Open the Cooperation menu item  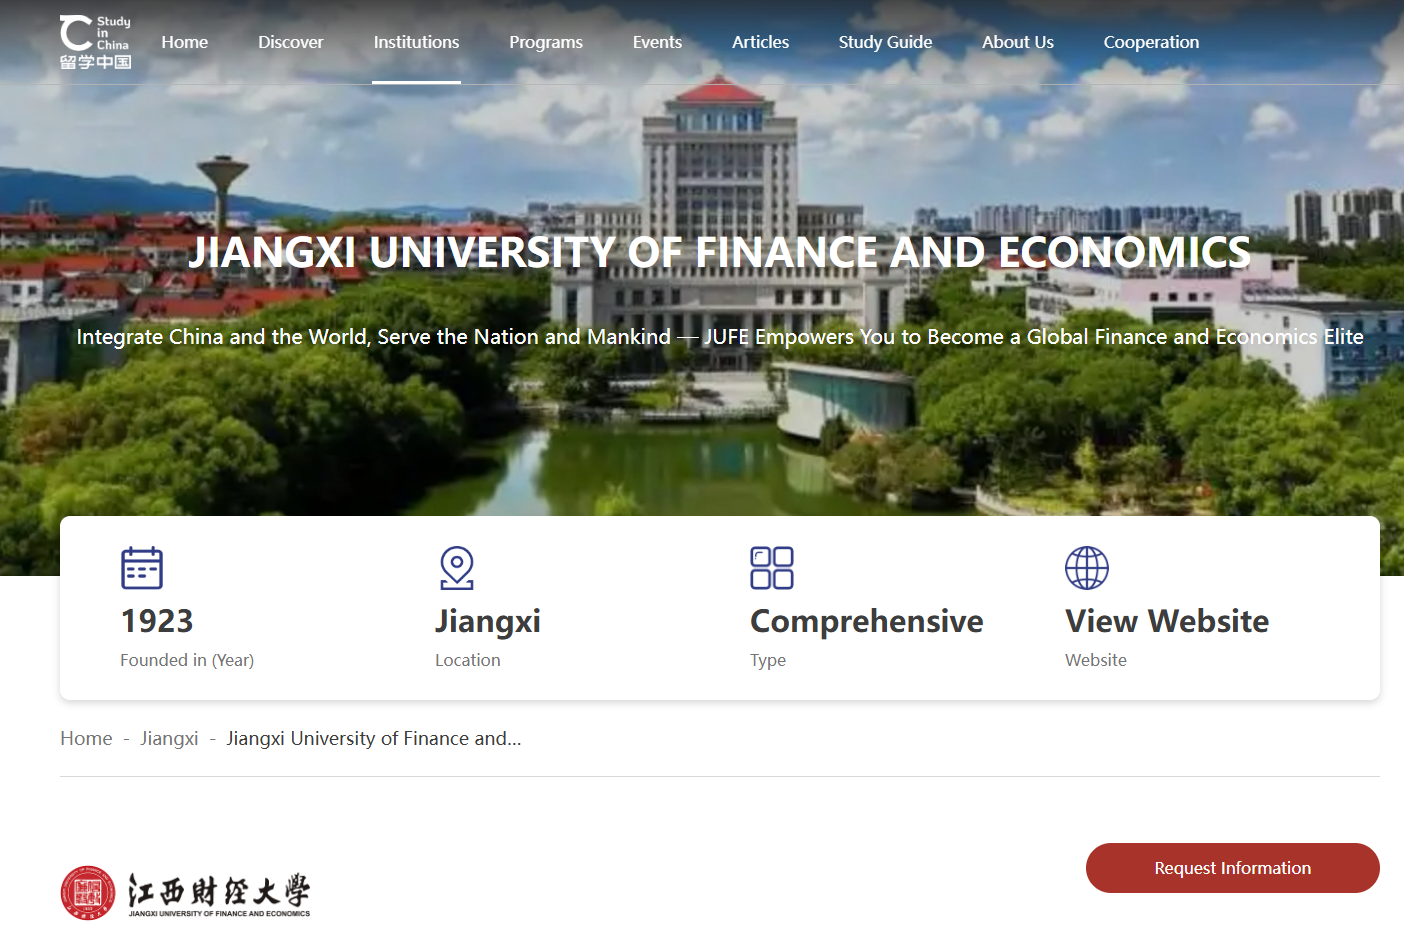point(1151,42)
